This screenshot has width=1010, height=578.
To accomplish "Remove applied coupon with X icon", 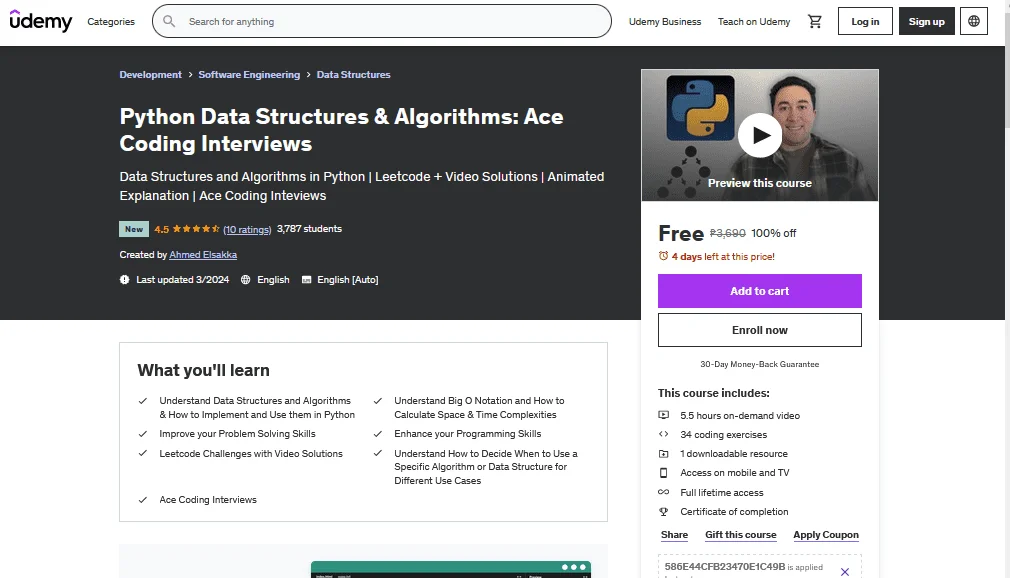I will click(844, 572).
